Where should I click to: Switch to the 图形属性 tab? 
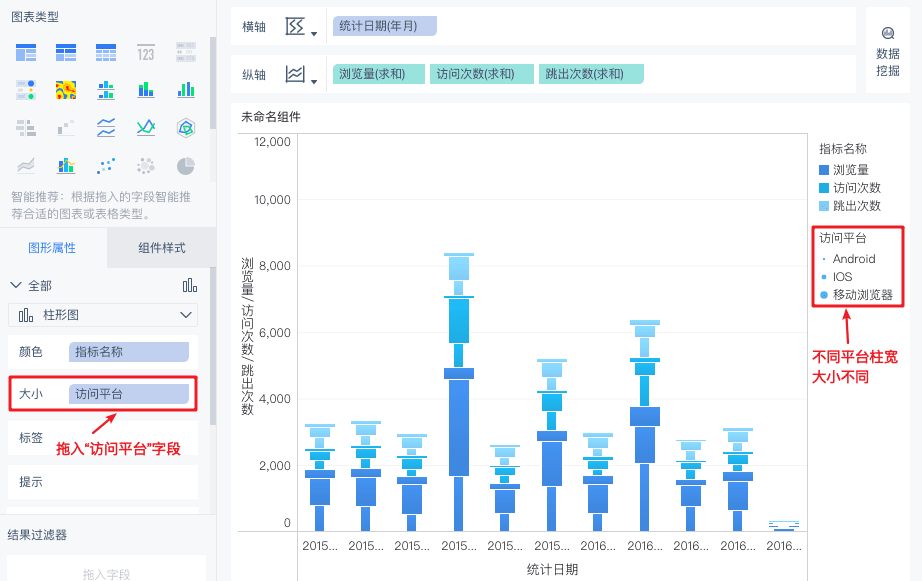pos(52,248)
